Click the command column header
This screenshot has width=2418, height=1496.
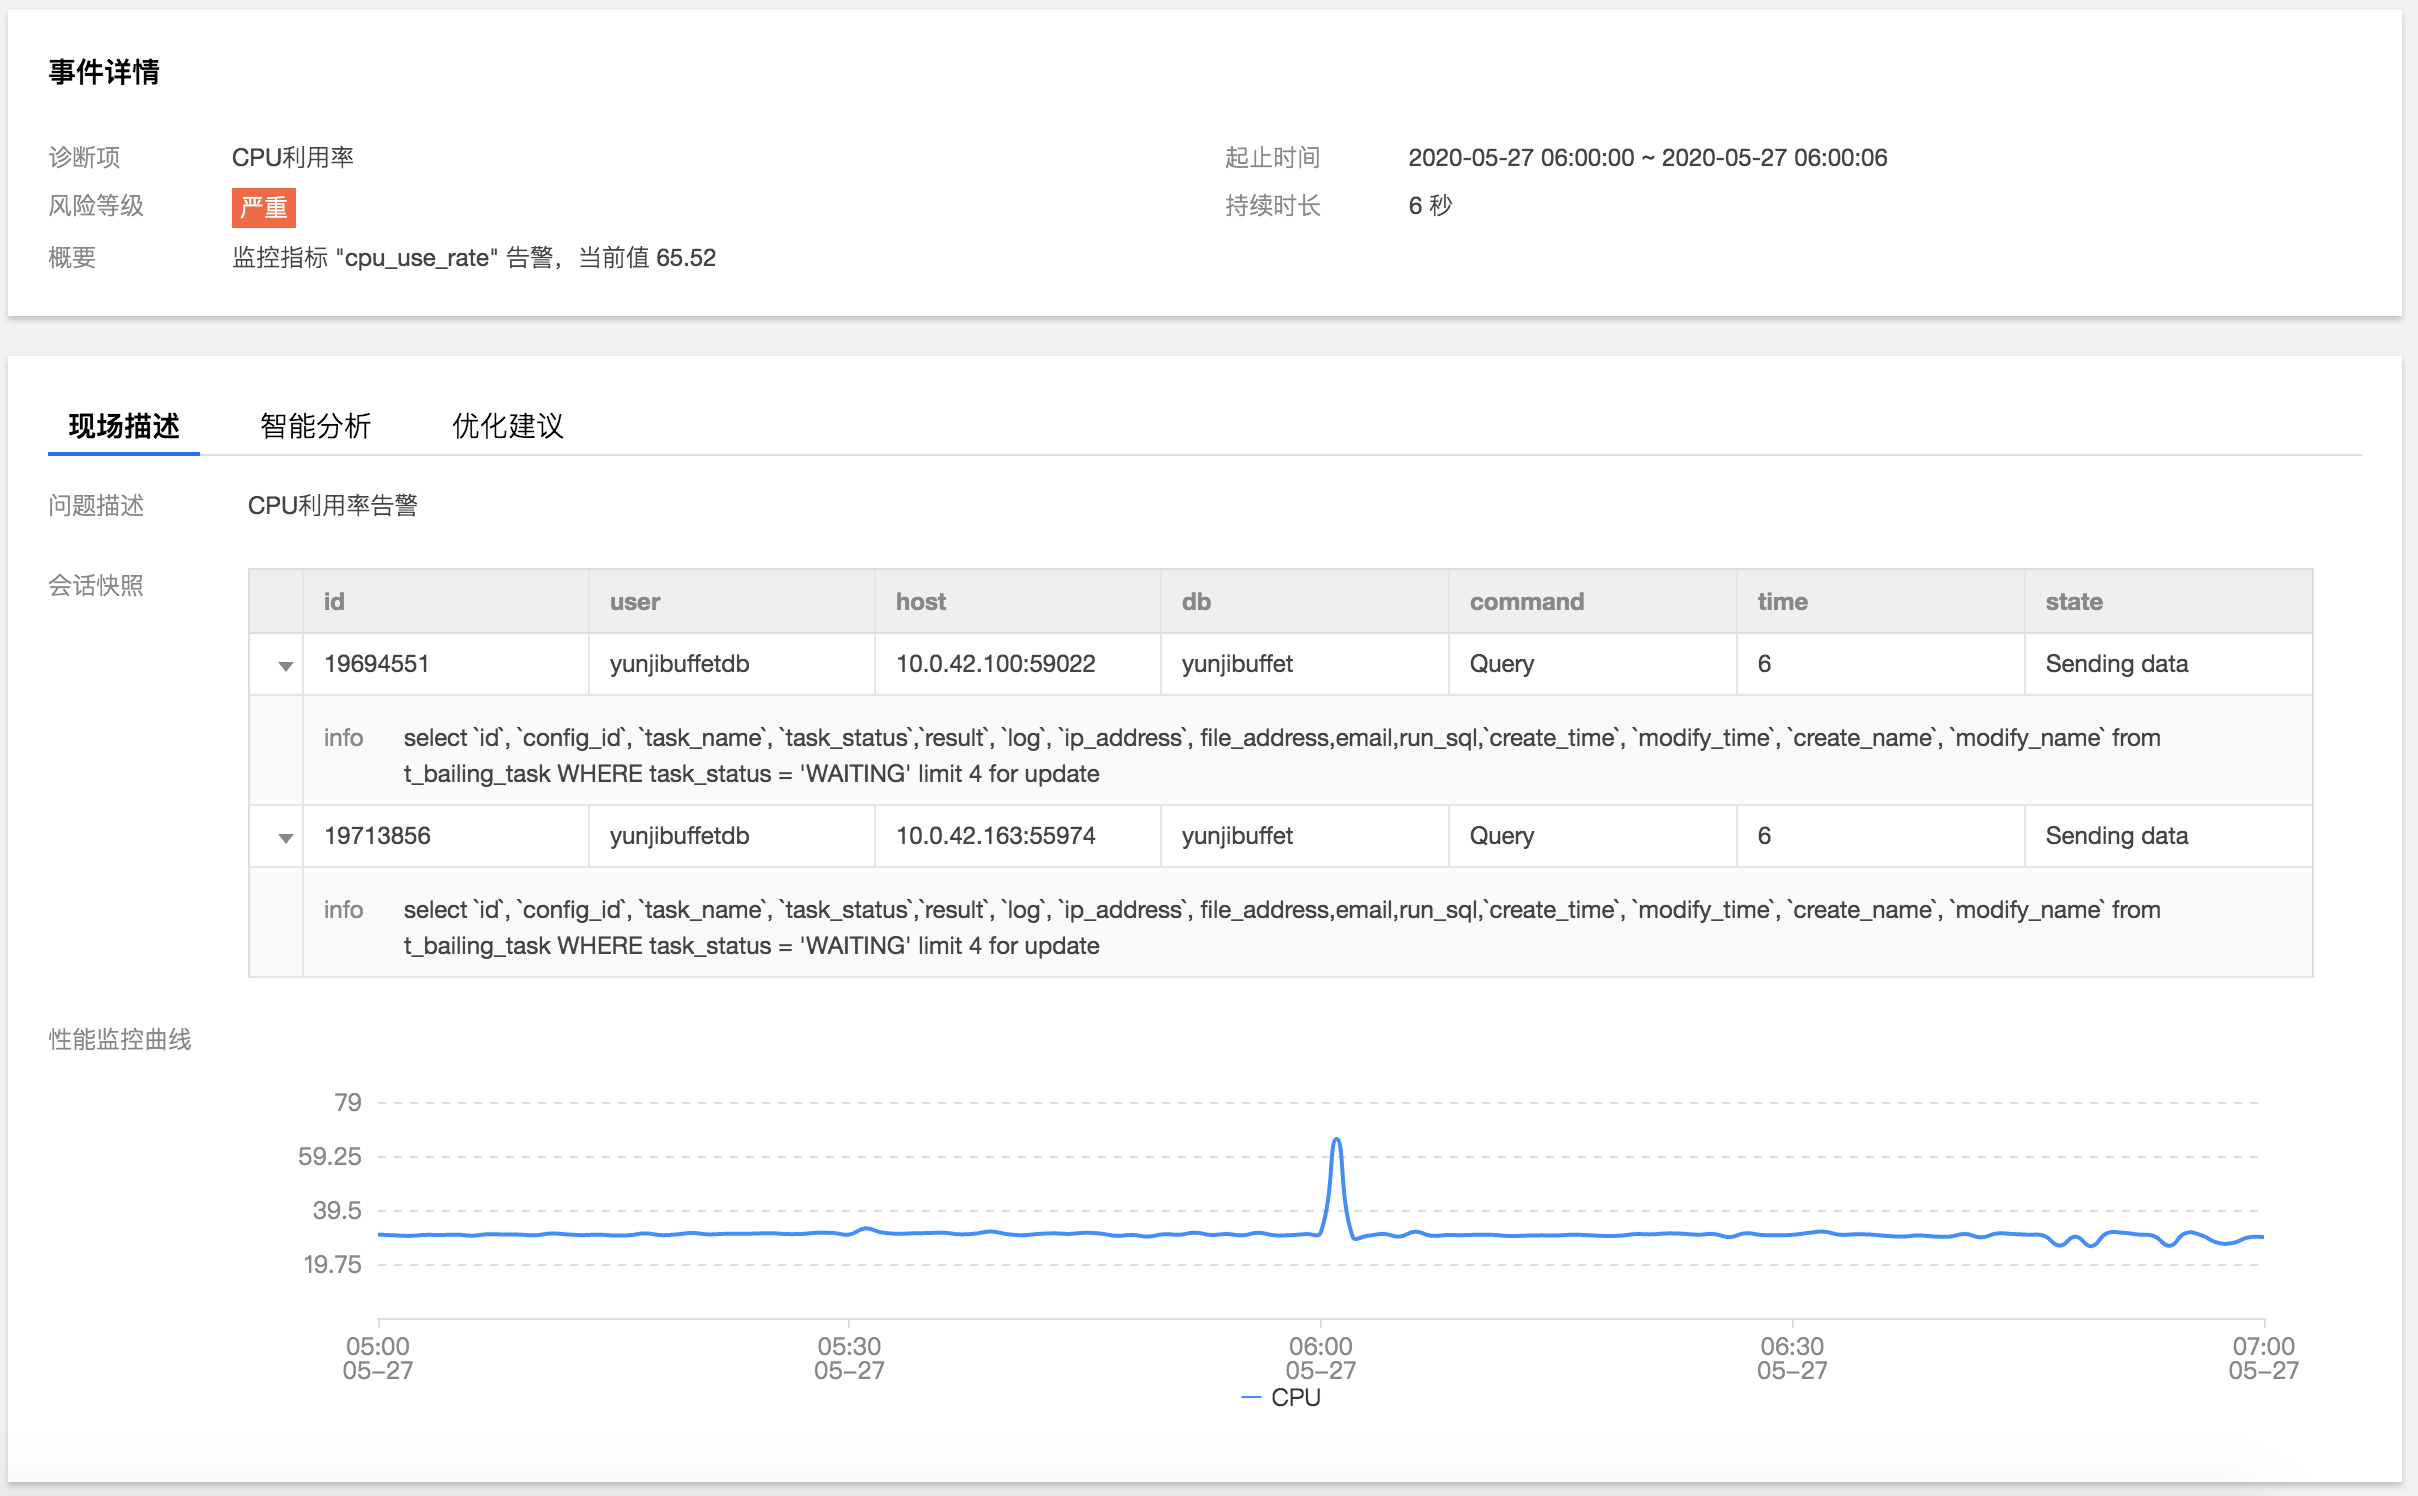(1526, 602)
